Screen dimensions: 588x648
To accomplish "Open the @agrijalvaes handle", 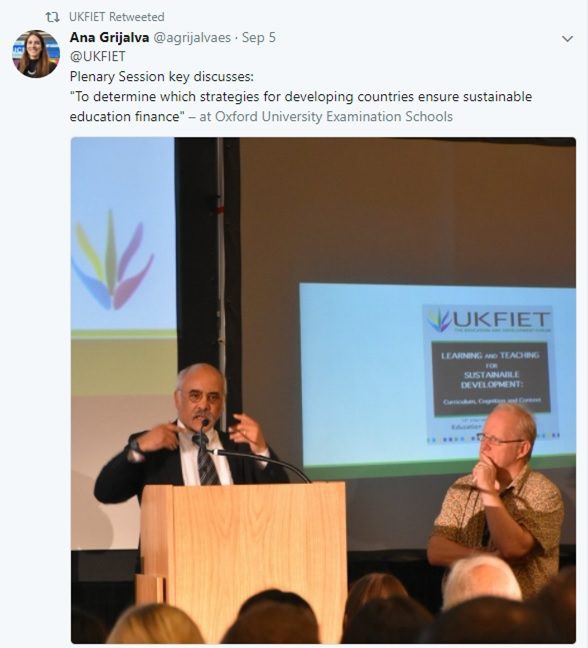I will click(x=192, y=38).
